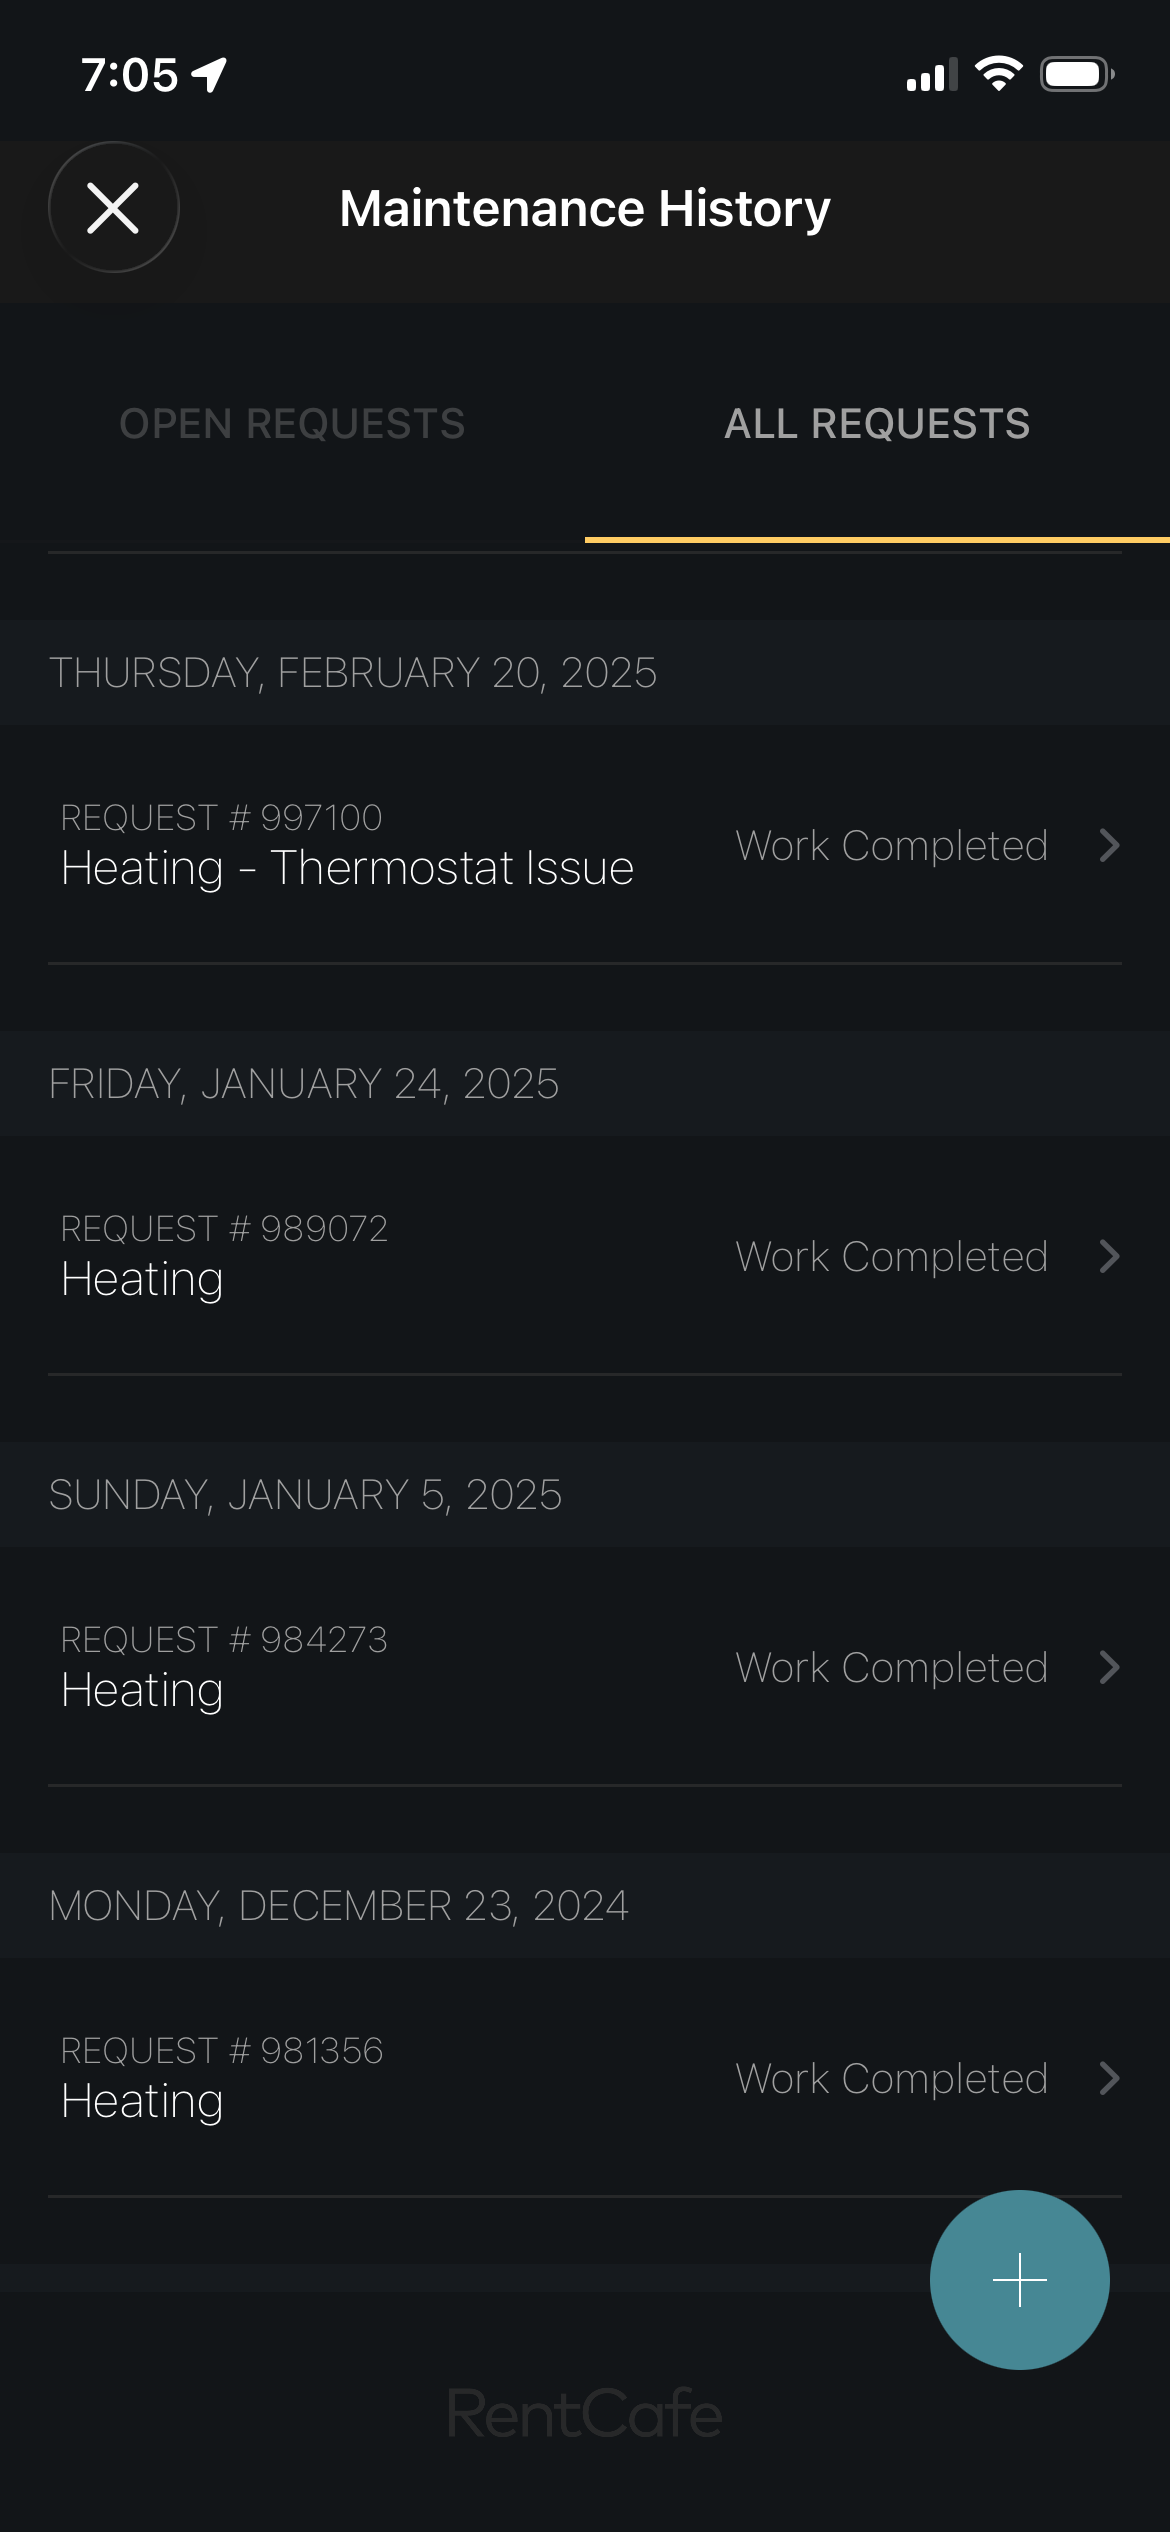Tap the RentCafe logo

pos(584,2413)
